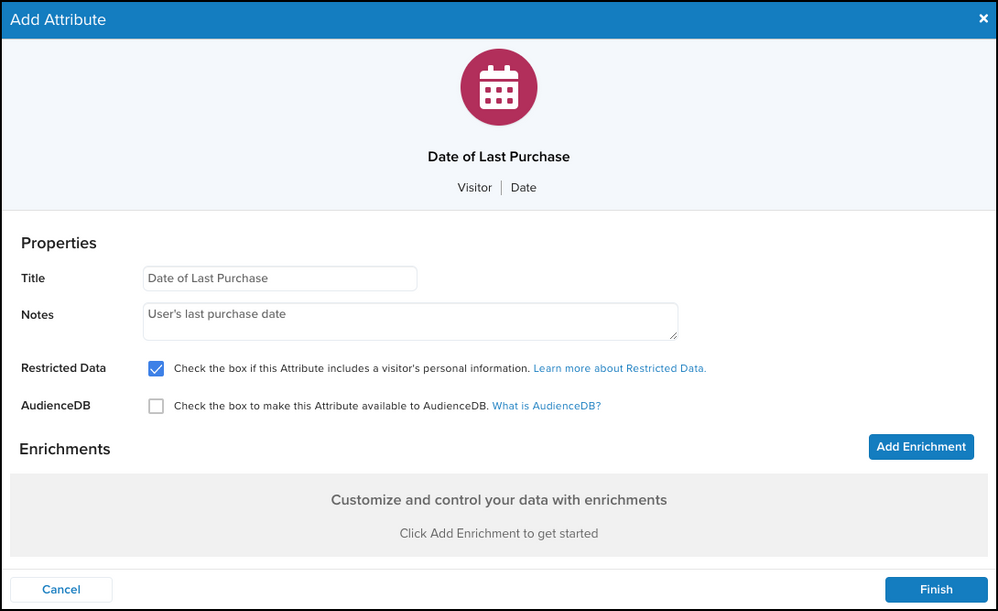
Task: Click the Date of Last Purchase heading
Action: 498,157
